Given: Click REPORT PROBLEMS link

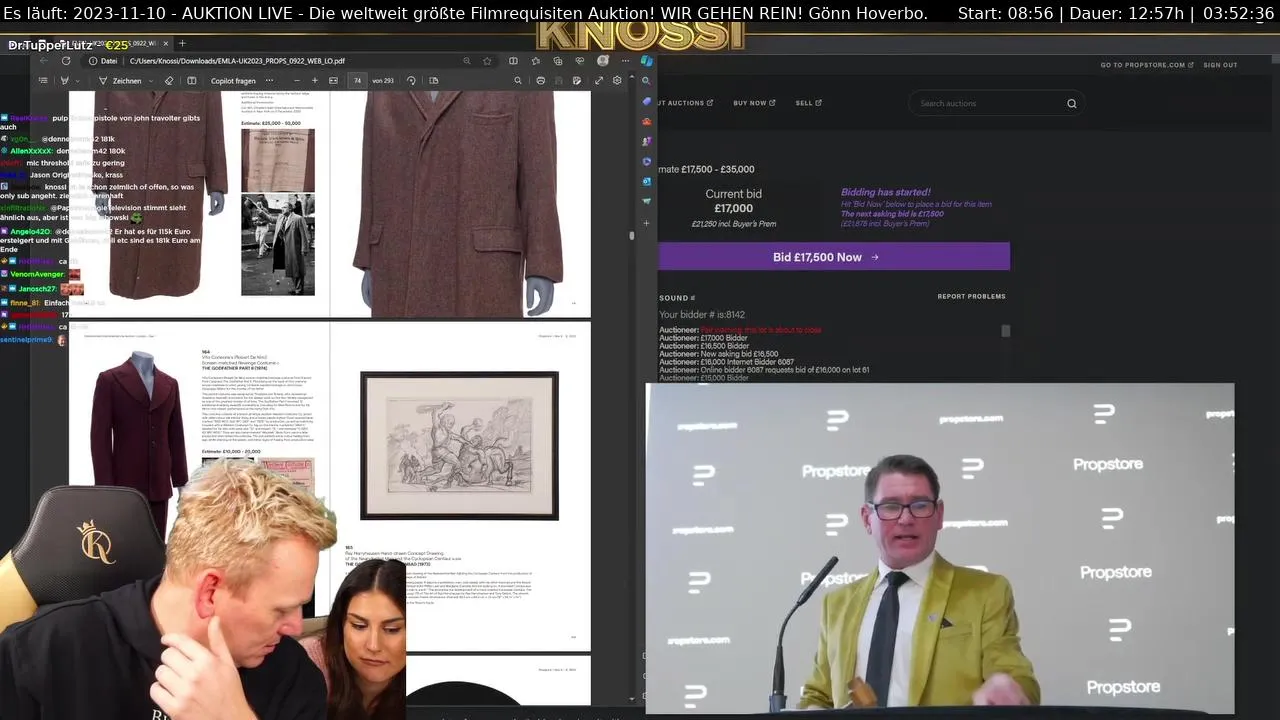Looking at the screenshot, I should (971, 297).
